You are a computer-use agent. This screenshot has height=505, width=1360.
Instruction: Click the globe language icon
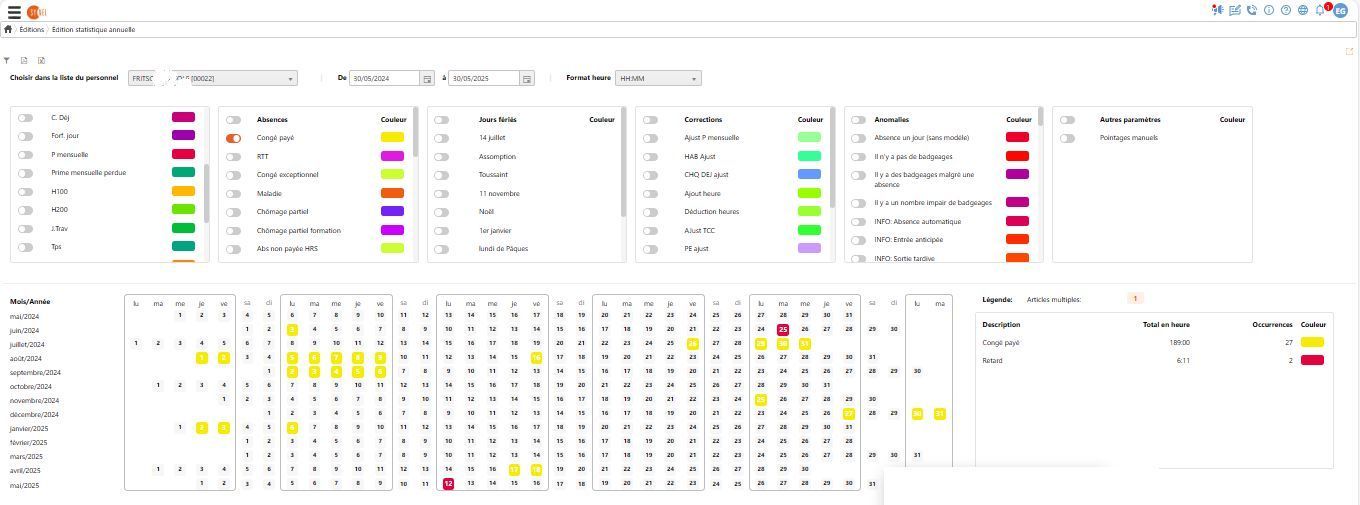1303,10
